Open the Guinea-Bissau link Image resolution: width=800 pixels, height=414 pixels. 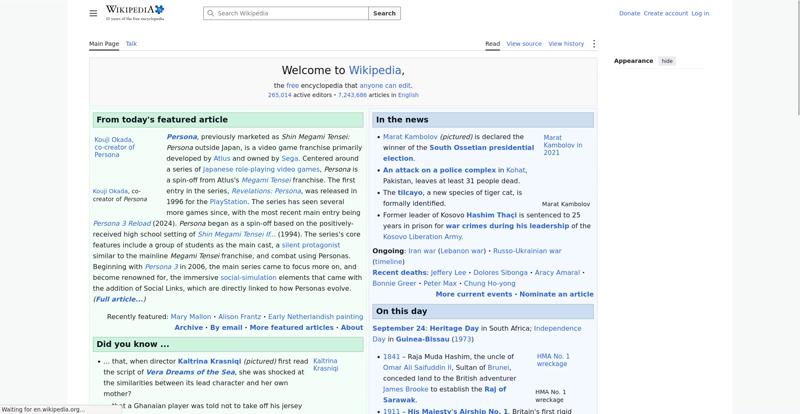click(x=422, y=339)
